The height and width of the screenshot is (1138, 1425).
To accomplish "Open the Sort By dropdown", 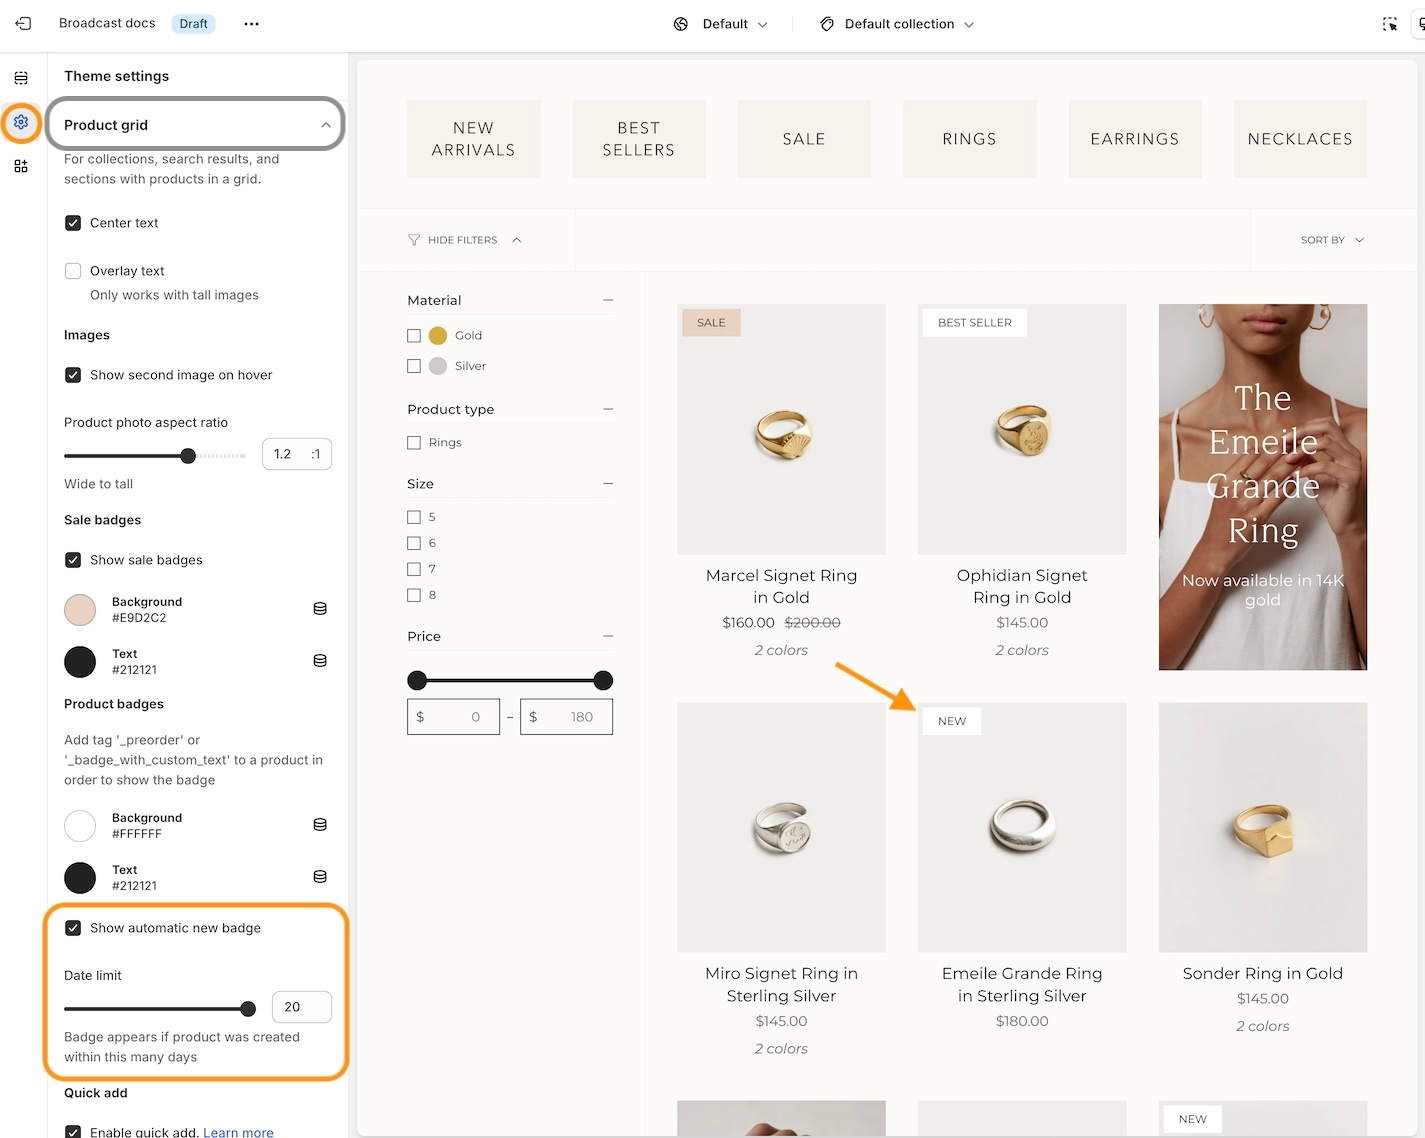I will click(1331, 240).
